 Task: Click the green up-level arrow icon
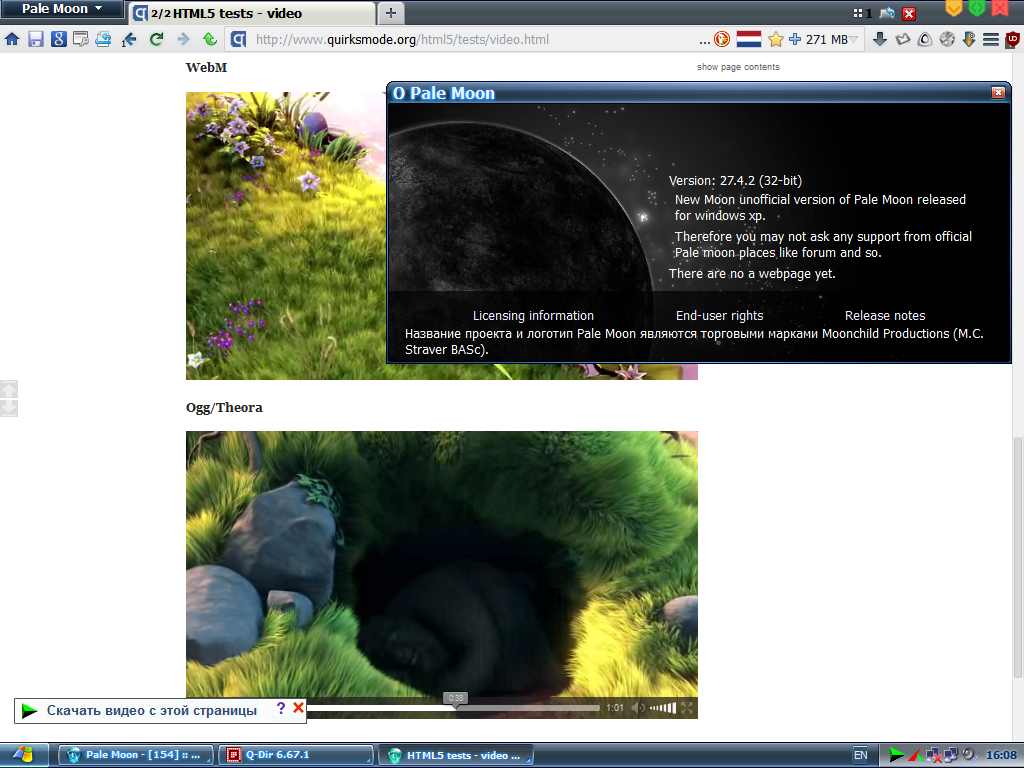pyautogui.click(x=210, y=39)
